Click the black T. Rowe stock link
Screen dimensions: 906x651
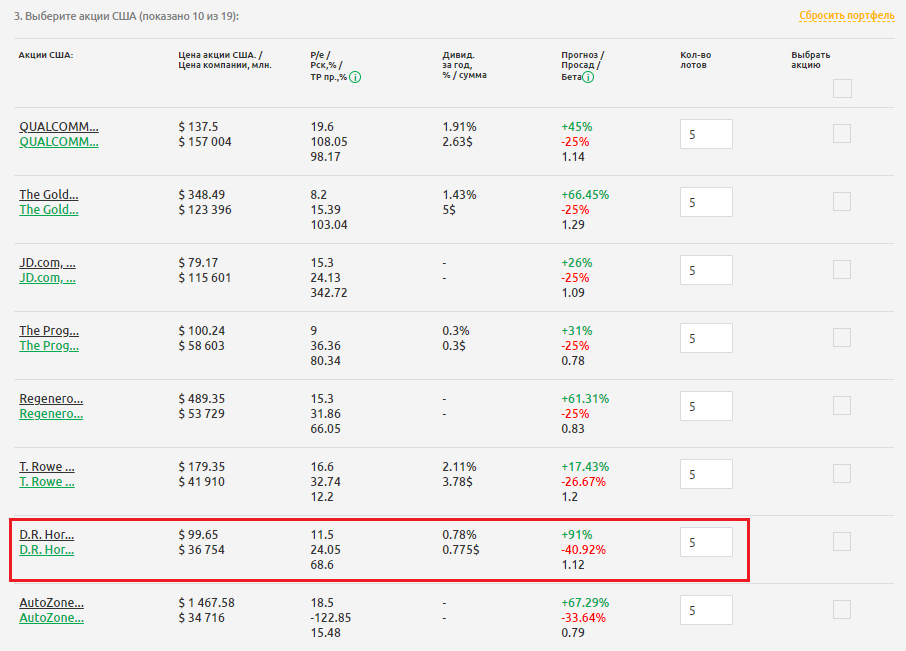47,467
